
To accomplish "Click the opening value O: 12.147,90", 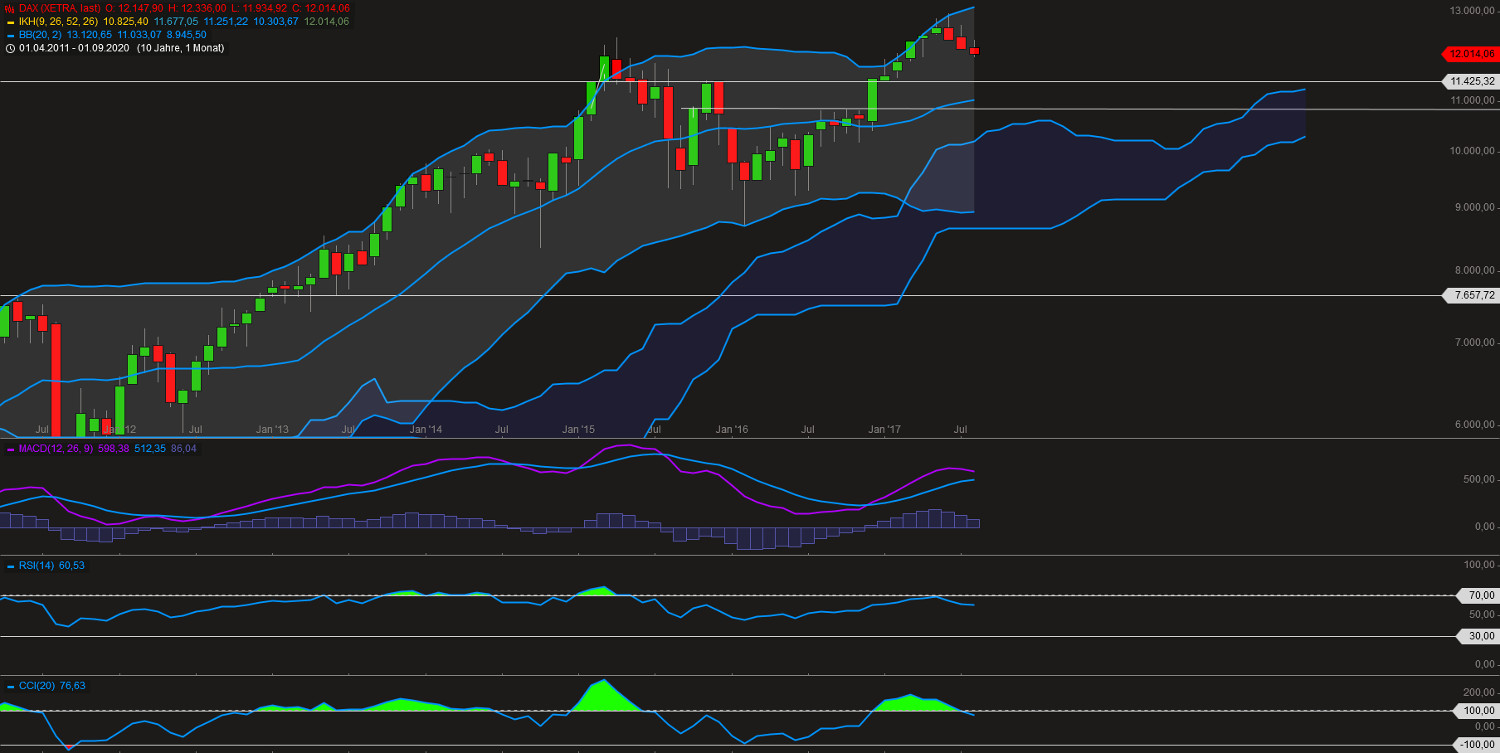I will point(136,8).
